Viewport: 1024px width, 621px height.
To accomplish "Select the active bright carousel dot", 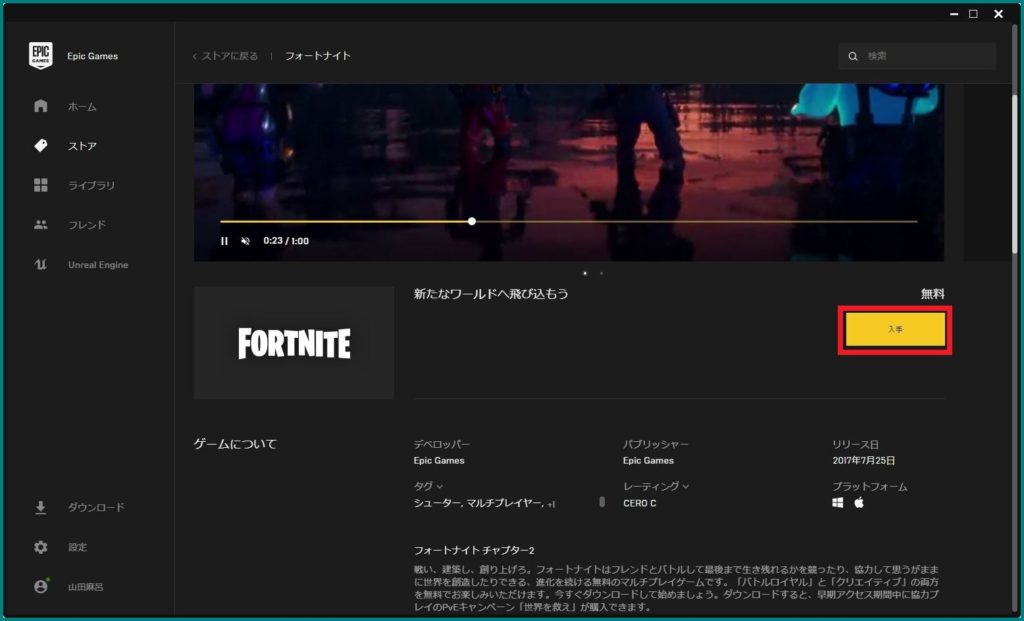I will tap(584, 273).
